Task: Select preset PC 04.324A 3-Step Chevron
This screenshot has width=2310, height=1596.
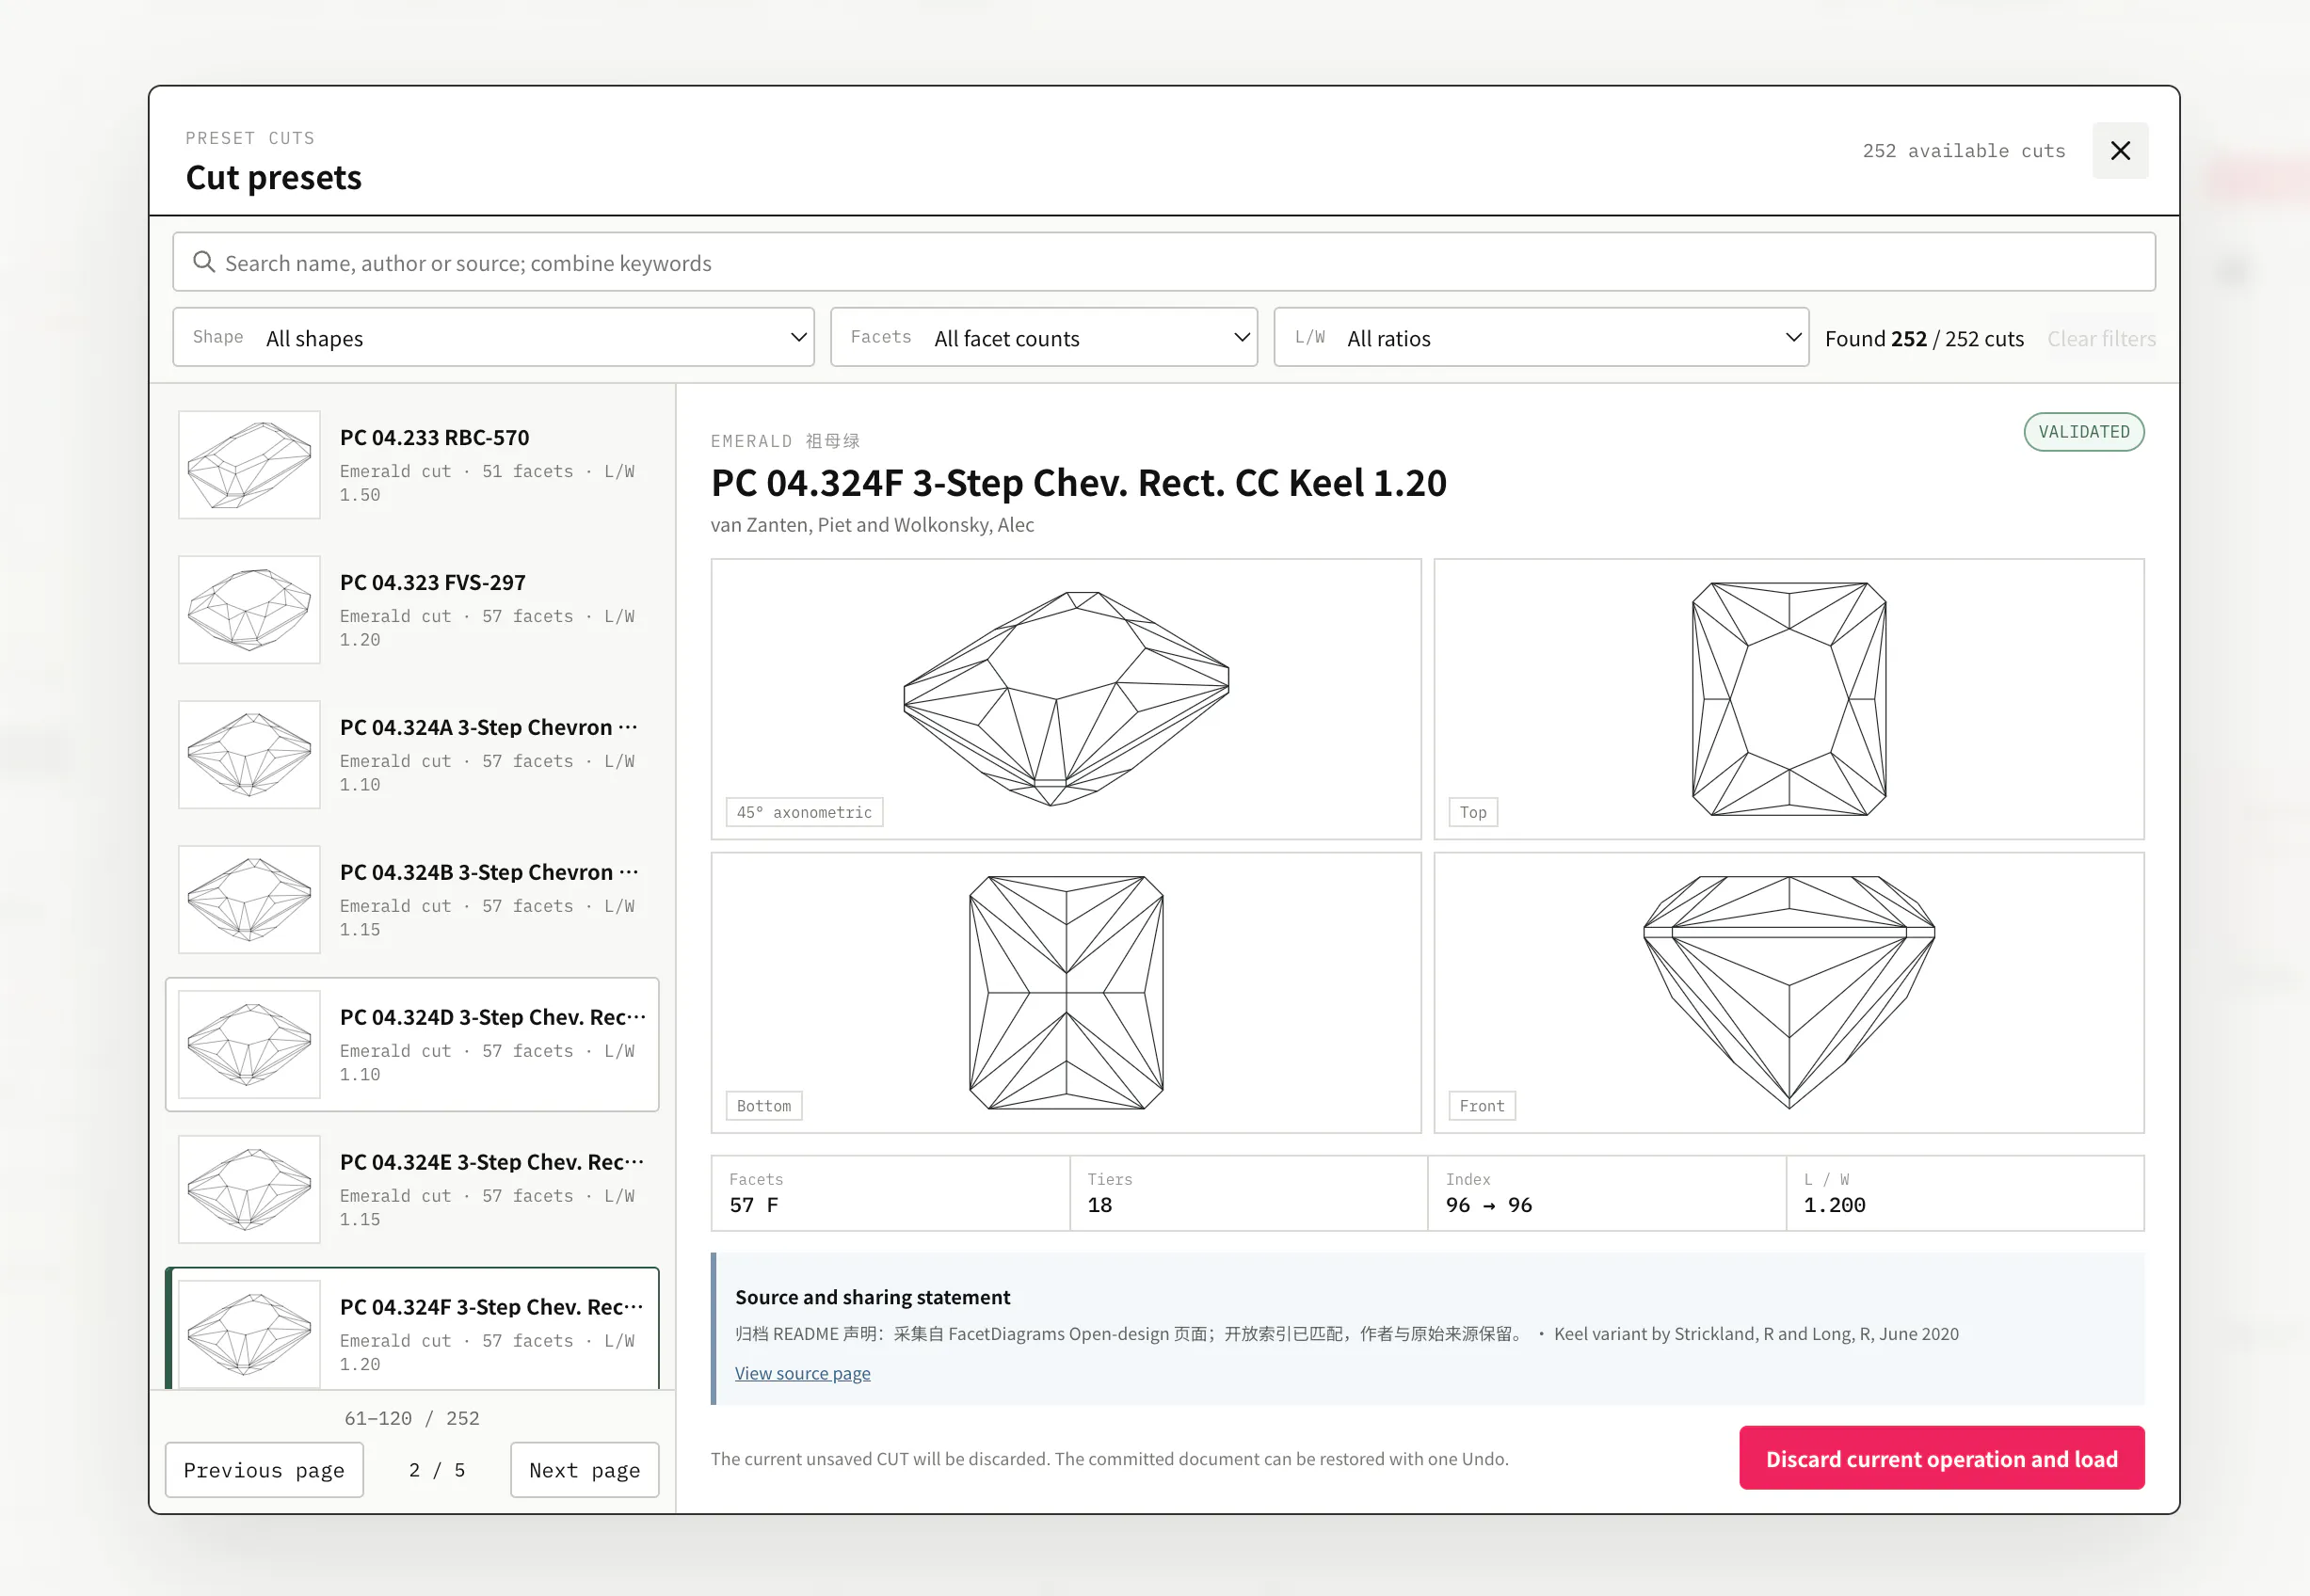Action: point(412,755)
